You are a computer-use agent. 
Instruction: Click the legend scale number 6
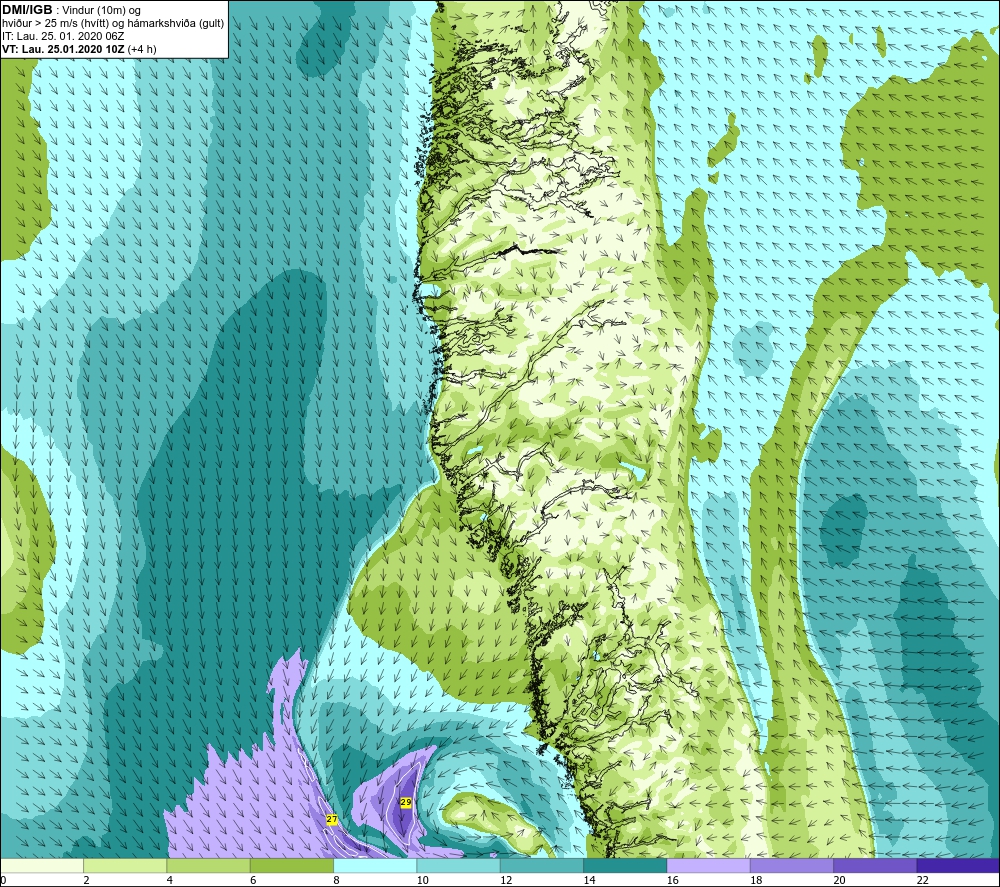click(x=253, y=880)
